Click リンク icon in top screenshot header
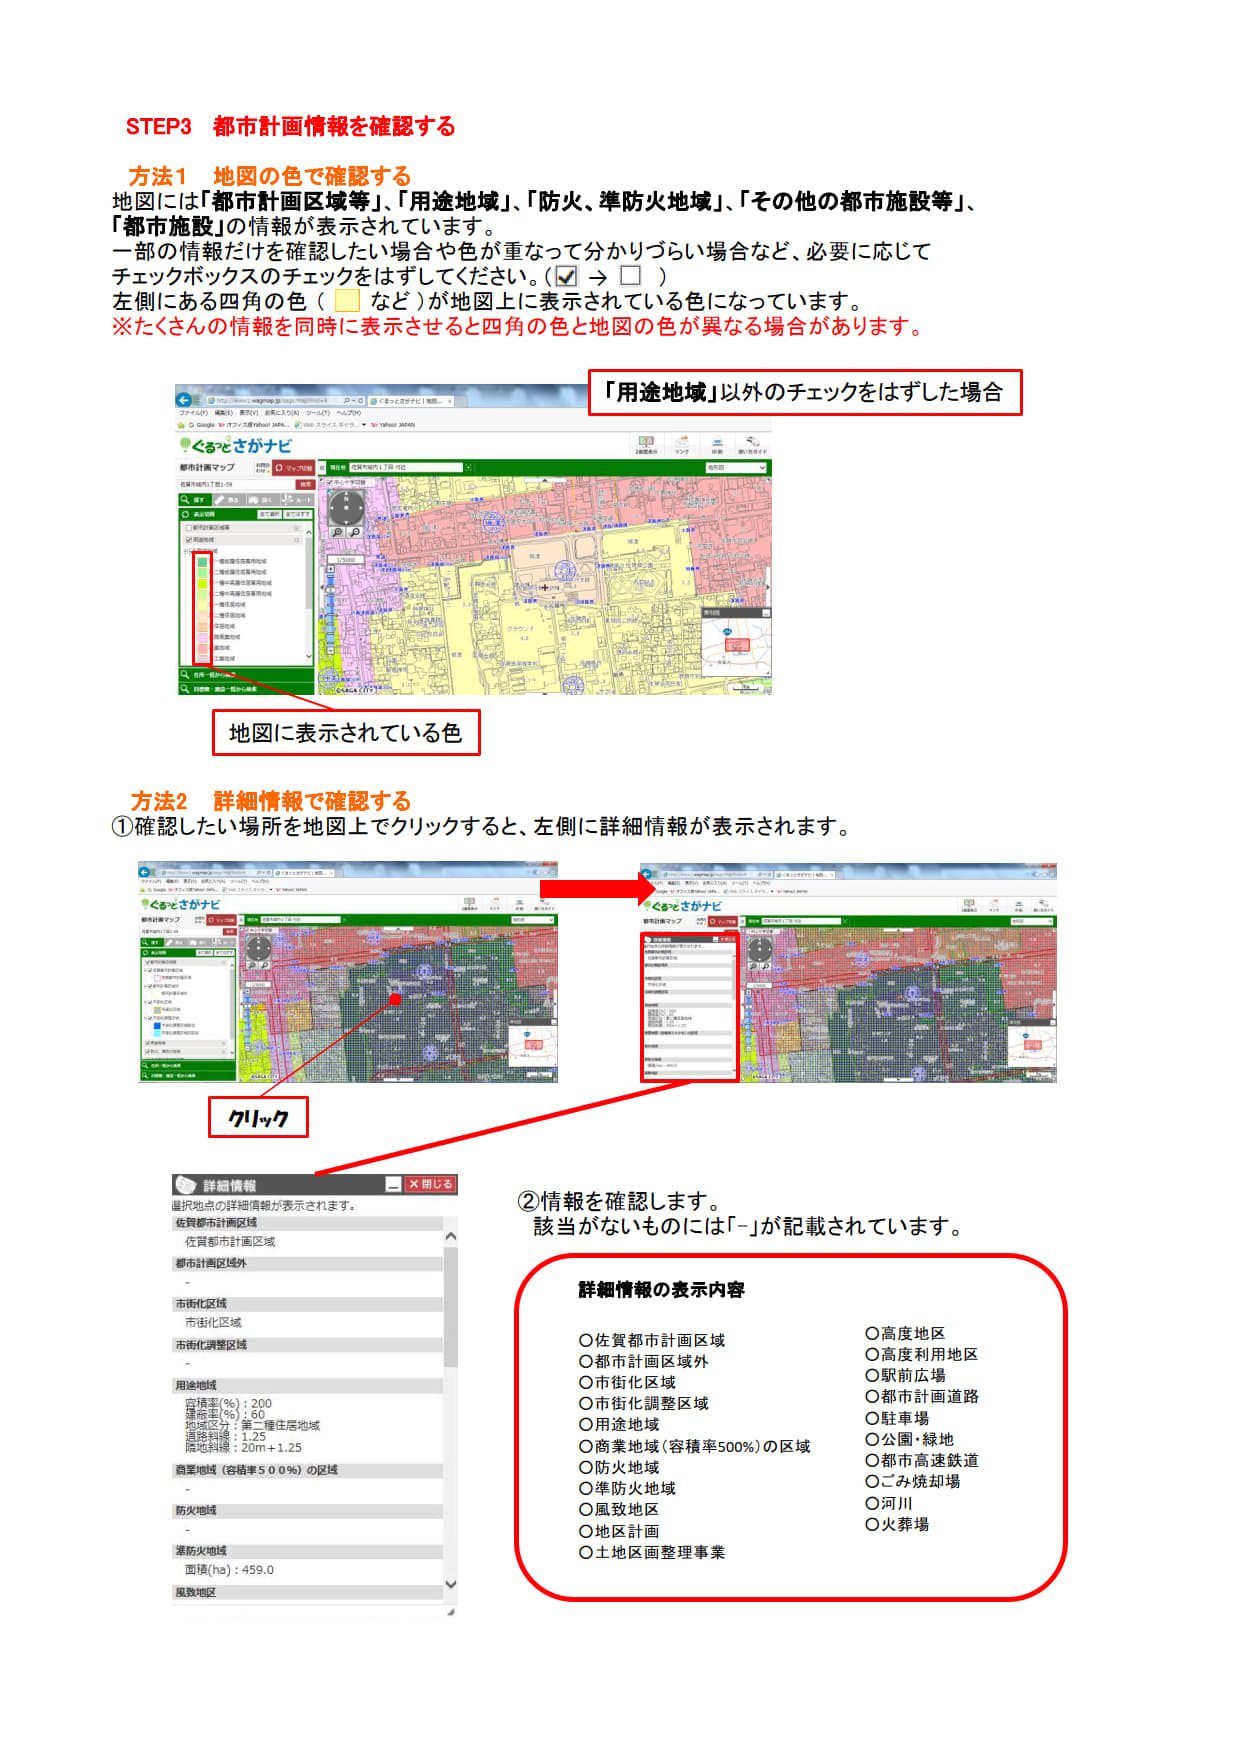Viewport: 1241px width, 1753px height. [x=682, y=445]
